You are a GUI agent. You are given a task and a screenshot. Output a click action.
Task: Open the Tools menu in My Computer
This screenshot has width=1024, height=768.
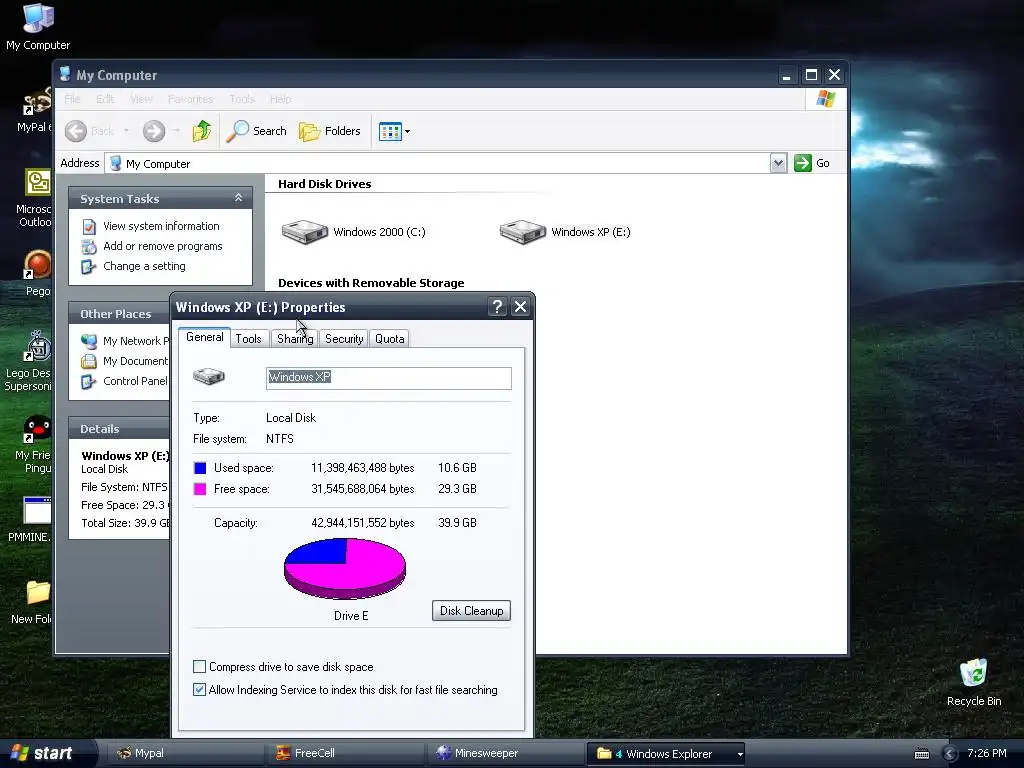pyautogui.click(x=242, y=99)
